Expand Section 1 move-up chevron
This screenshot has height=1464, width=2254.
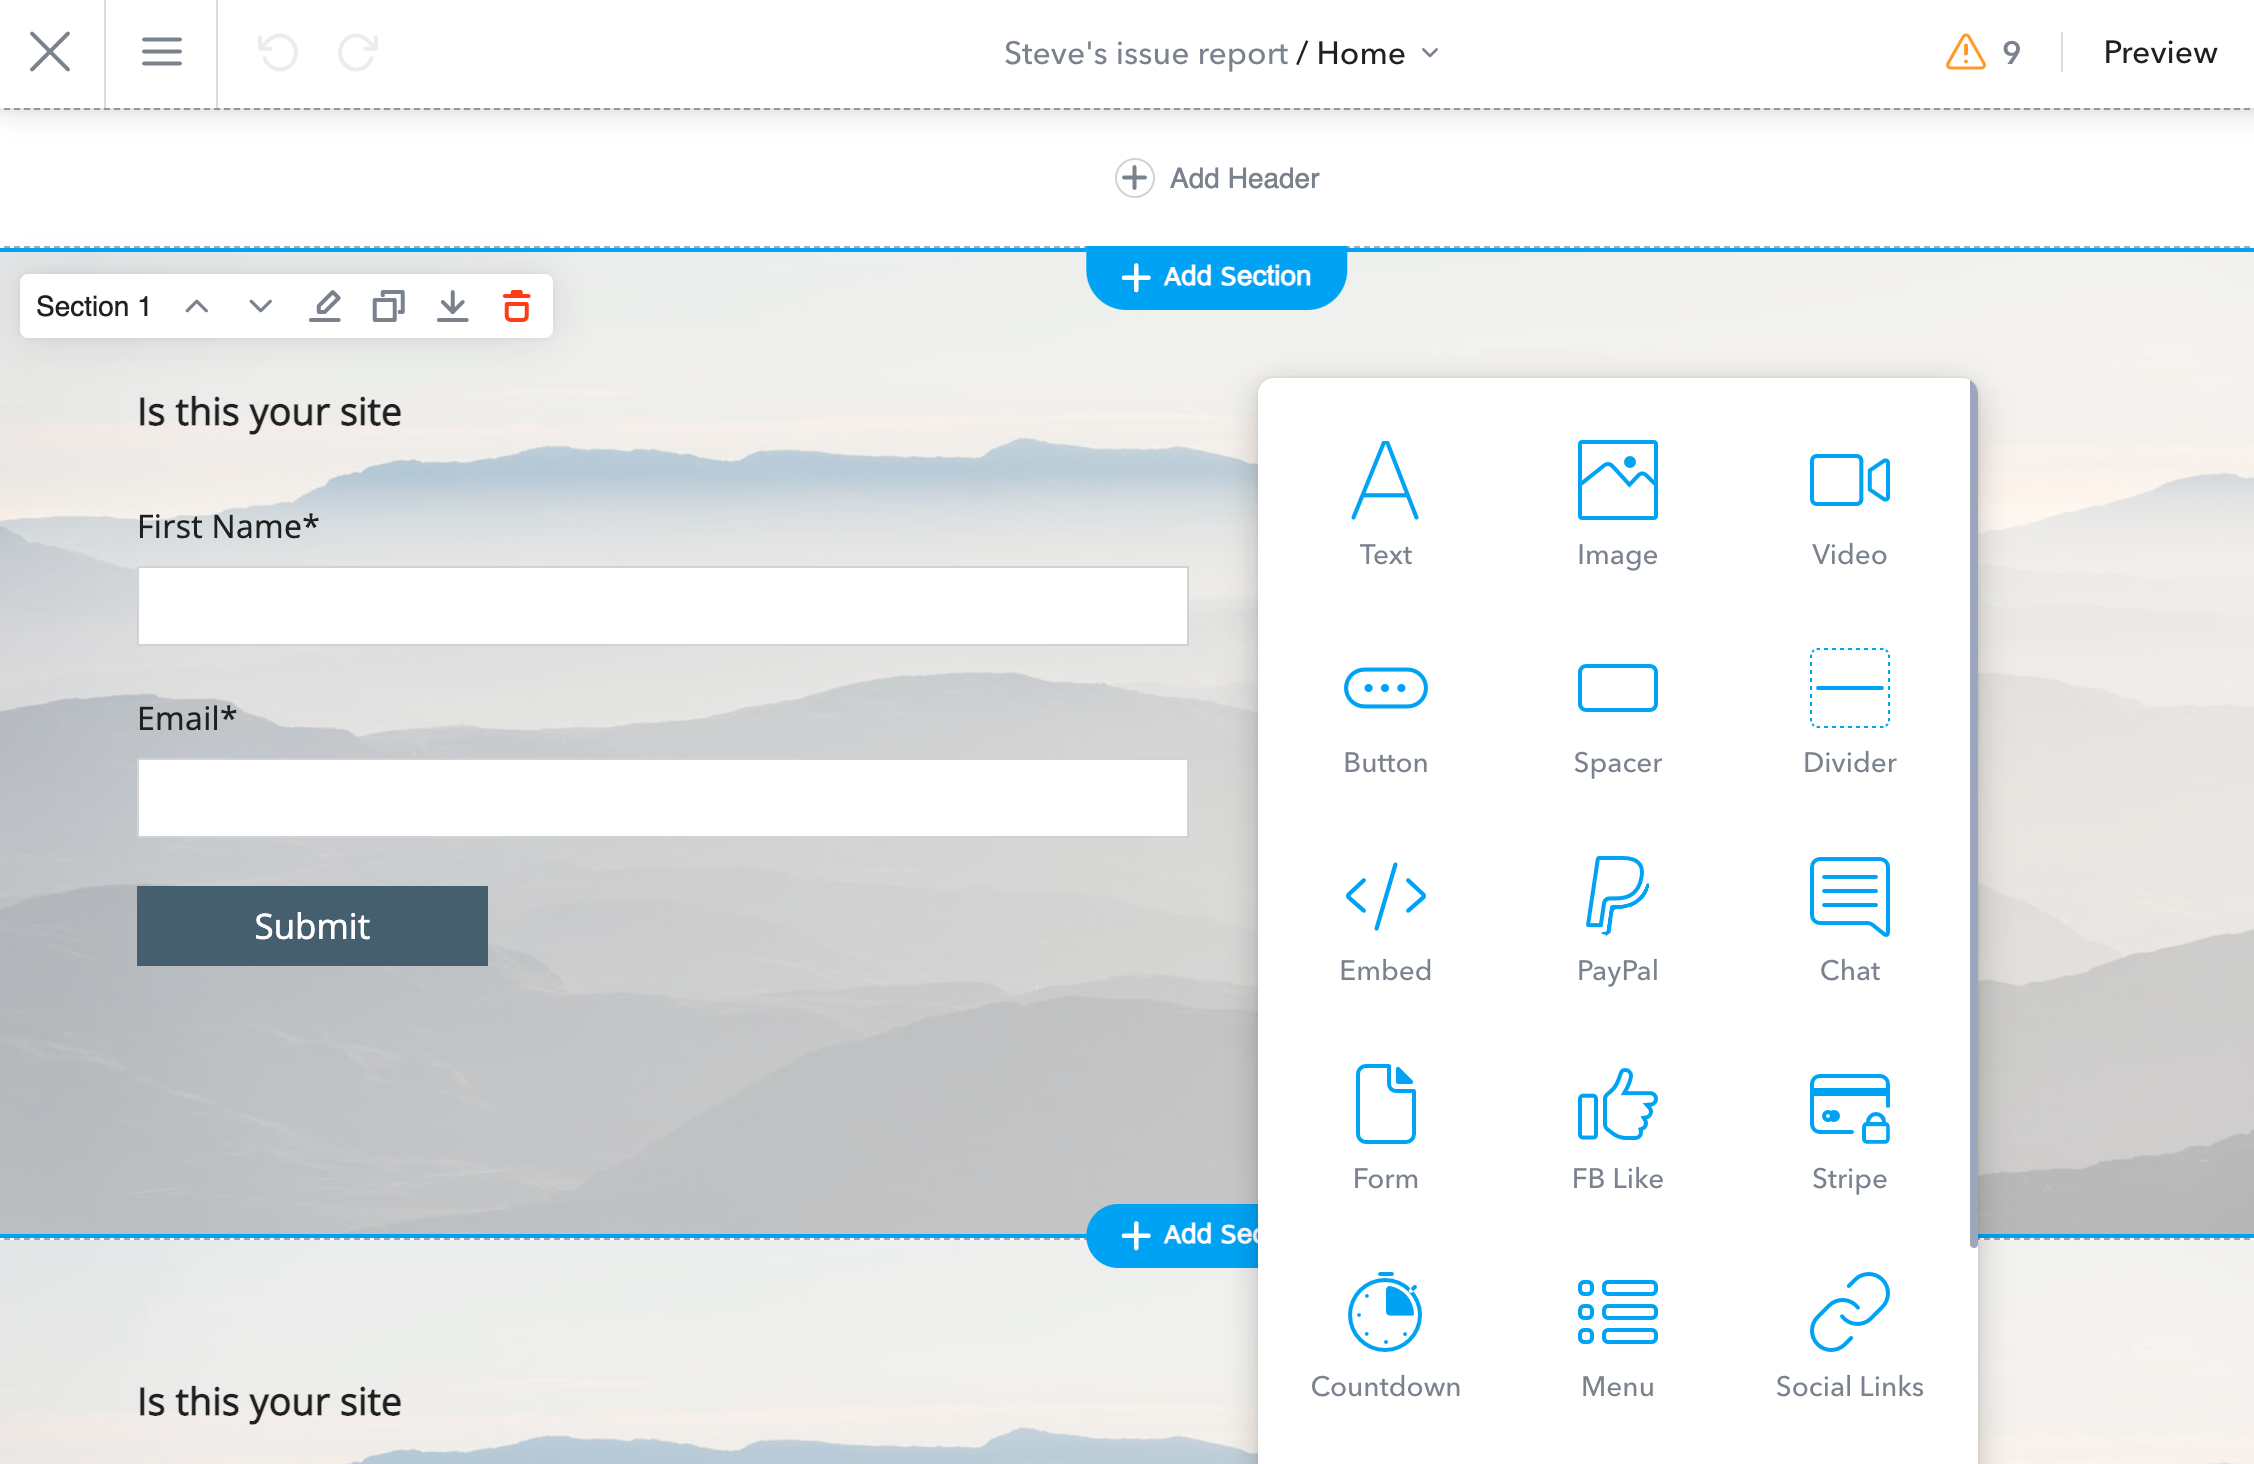click(x=196, y=306)
